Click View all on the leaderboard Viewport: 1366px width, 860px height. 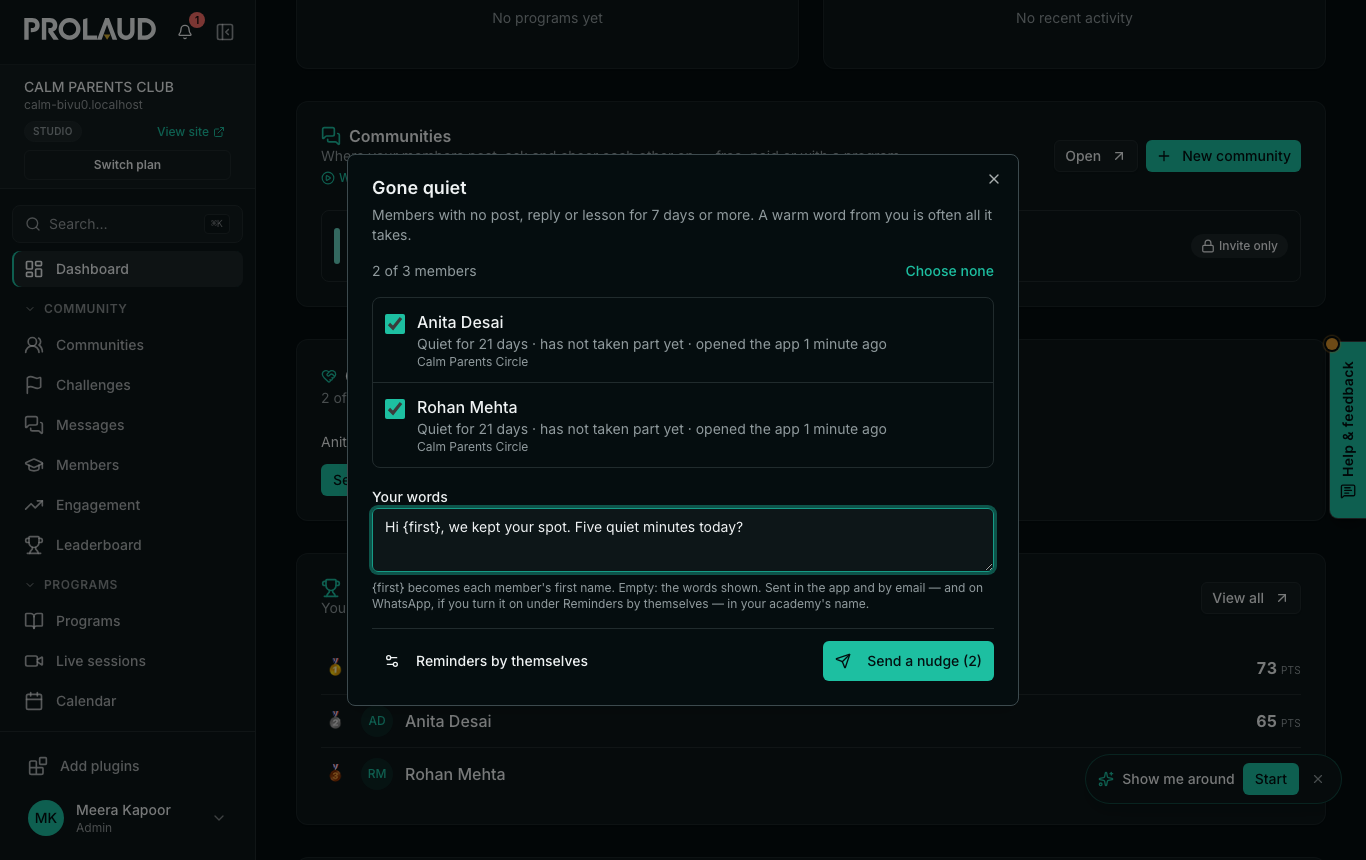[x=1250, y=598]
